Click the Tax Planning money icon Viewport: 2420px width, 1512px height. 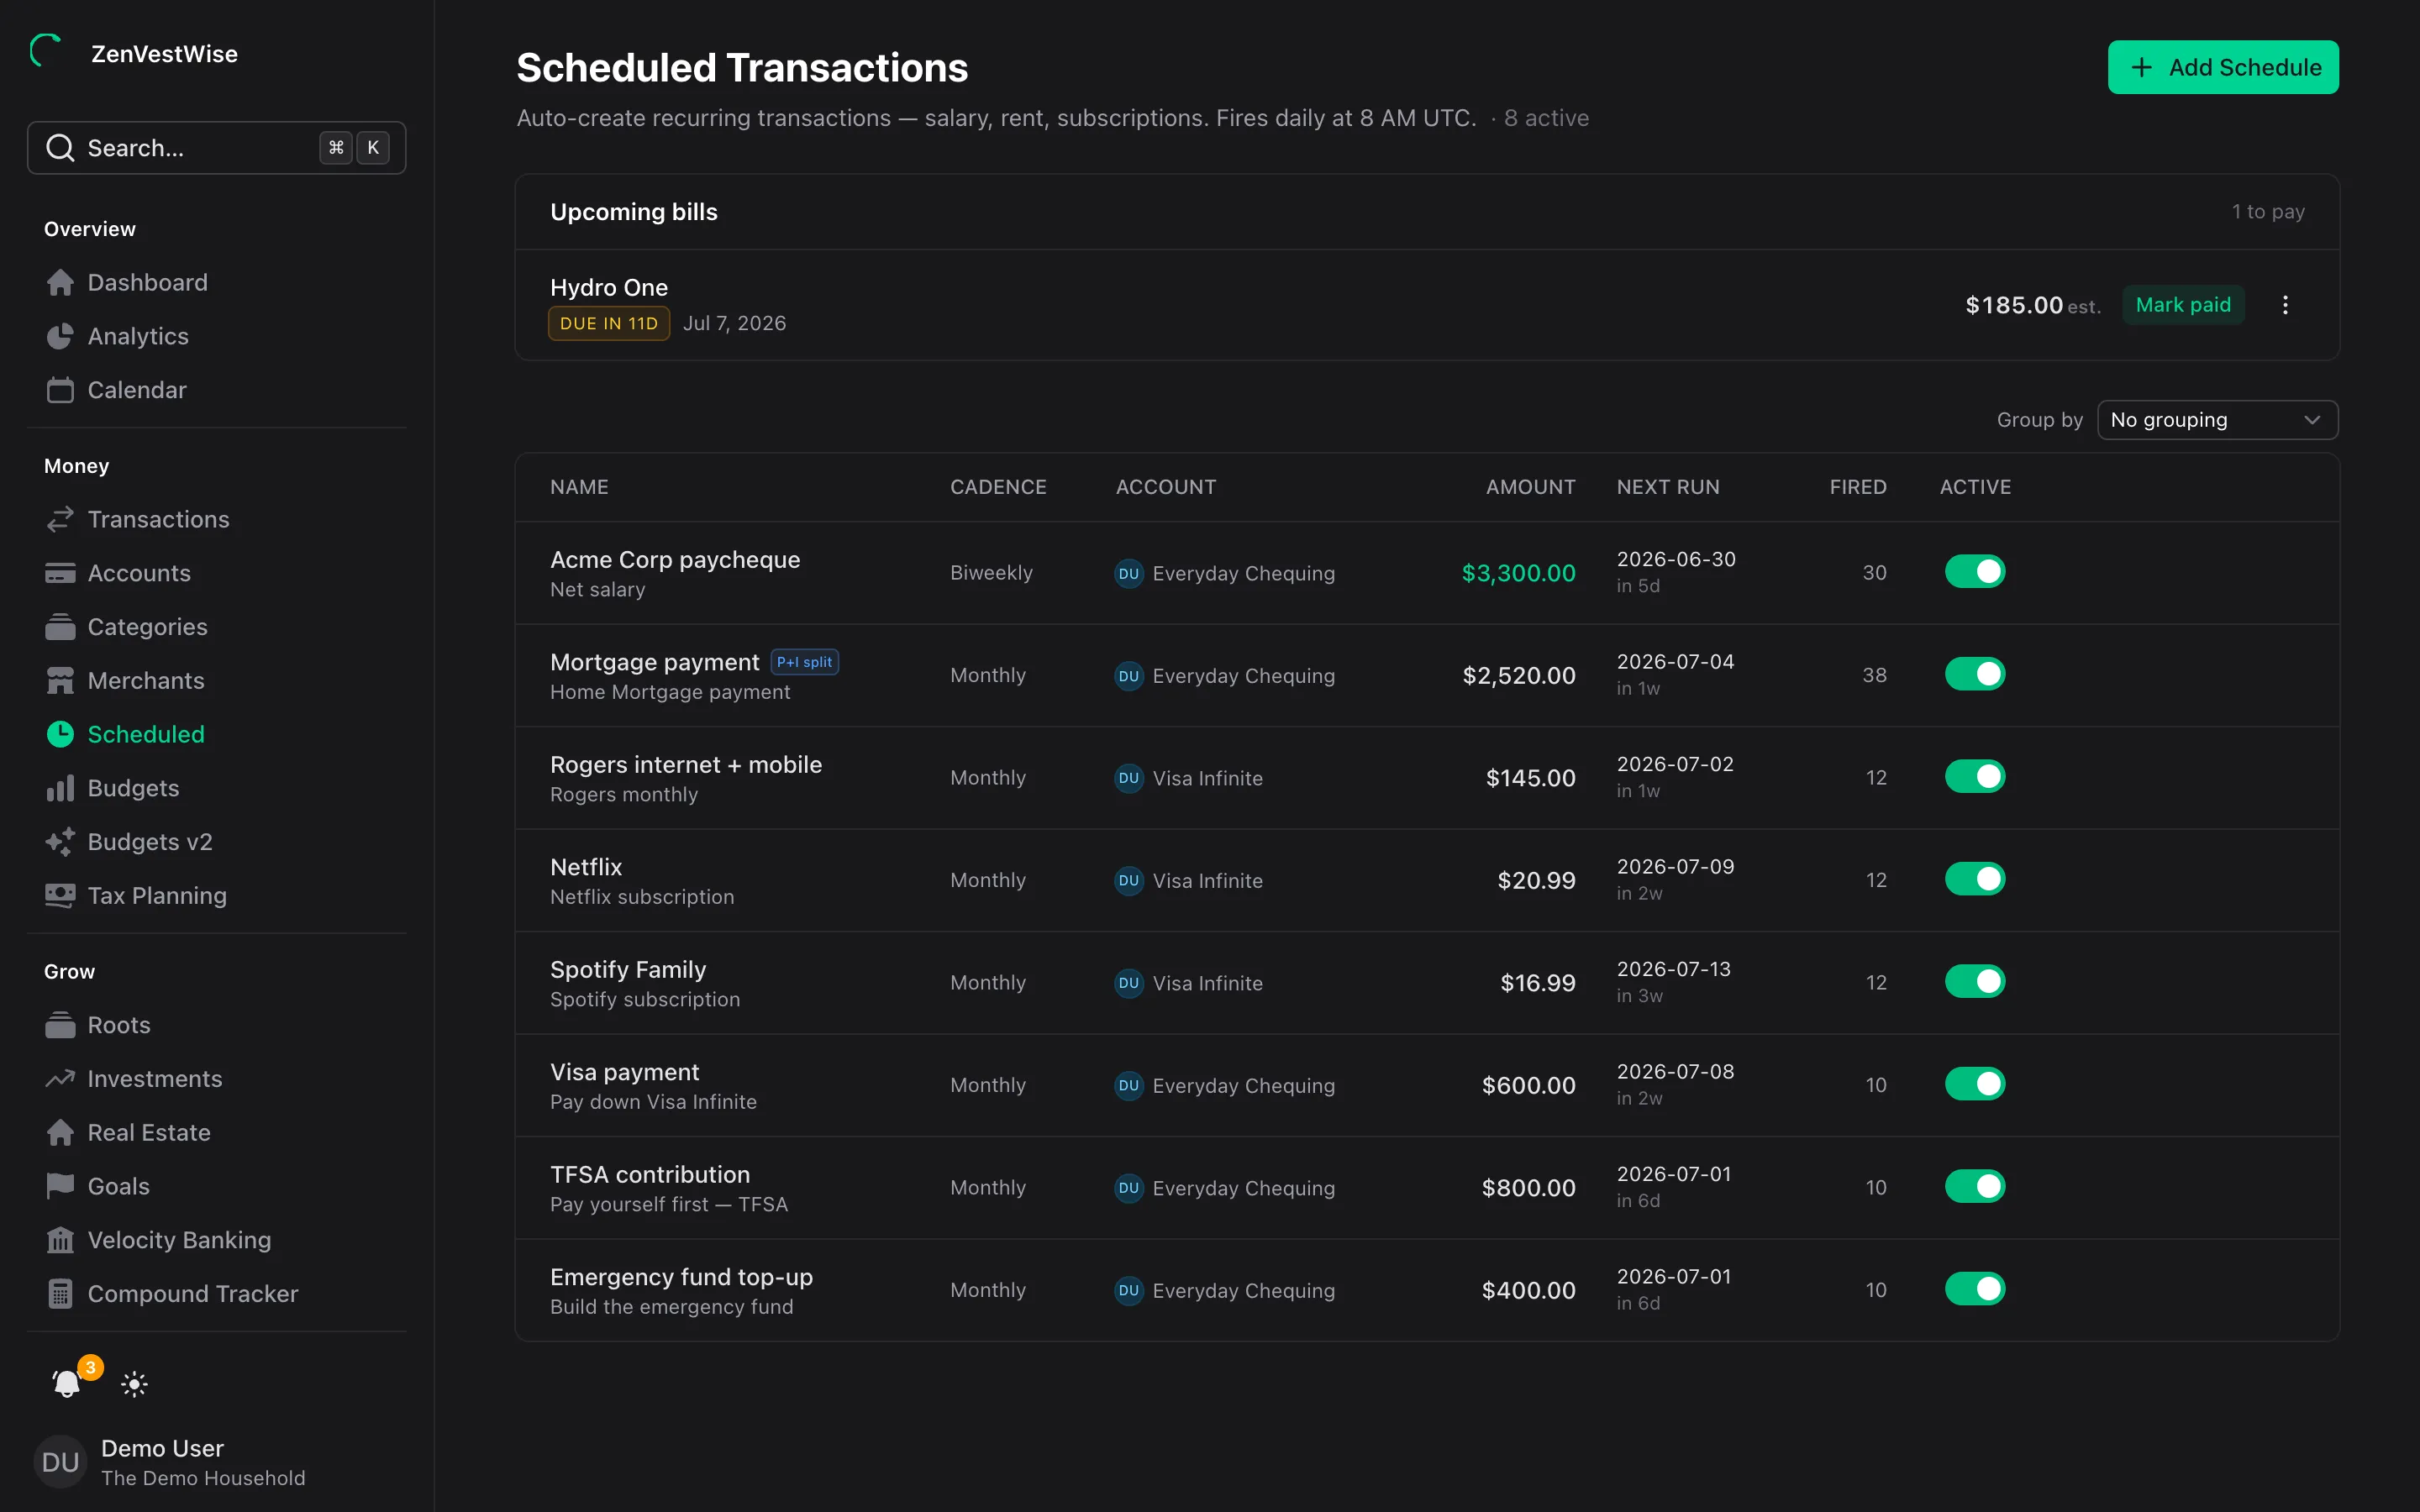point(60,896)
